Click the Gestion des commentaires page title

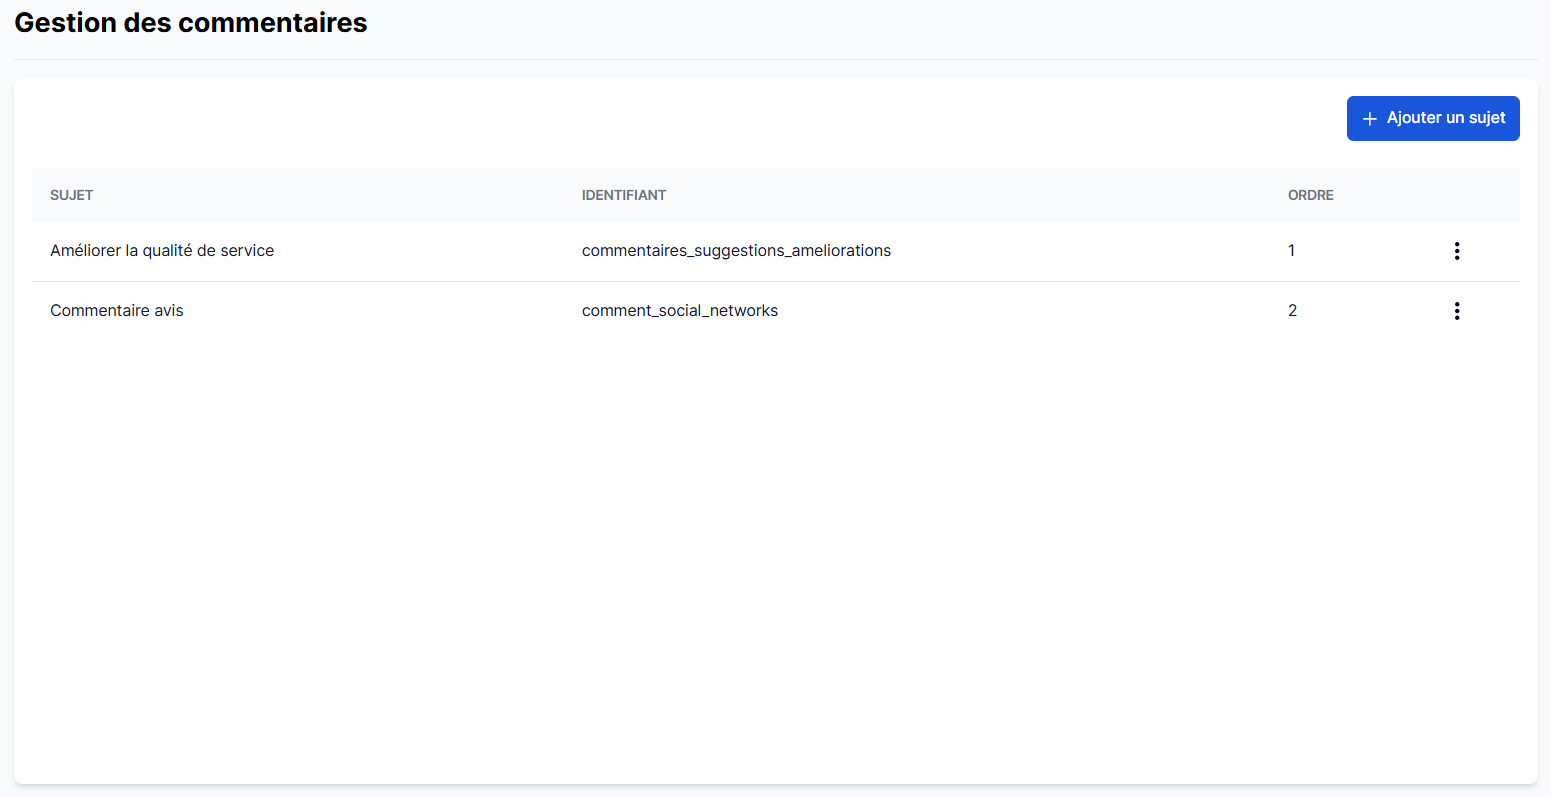[x=190, y=23]
